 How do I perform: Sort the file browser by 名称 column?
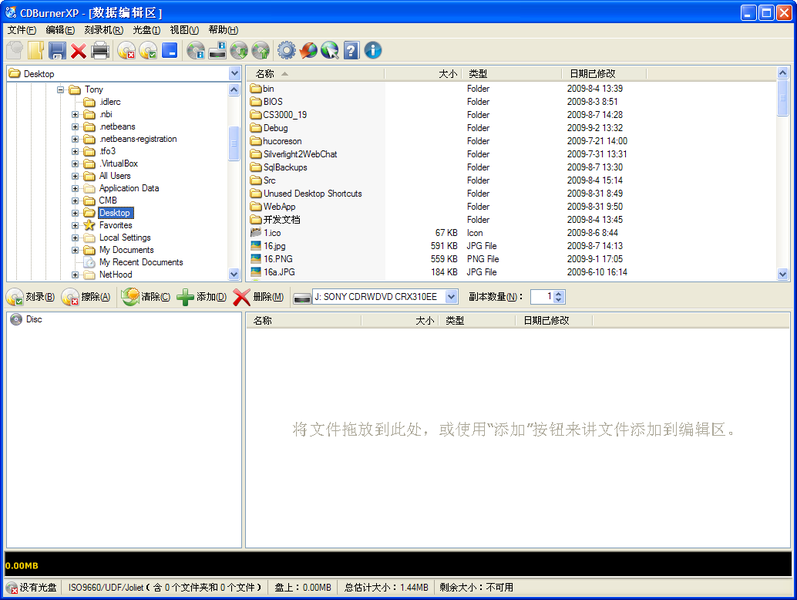click(x=316, y=74)
